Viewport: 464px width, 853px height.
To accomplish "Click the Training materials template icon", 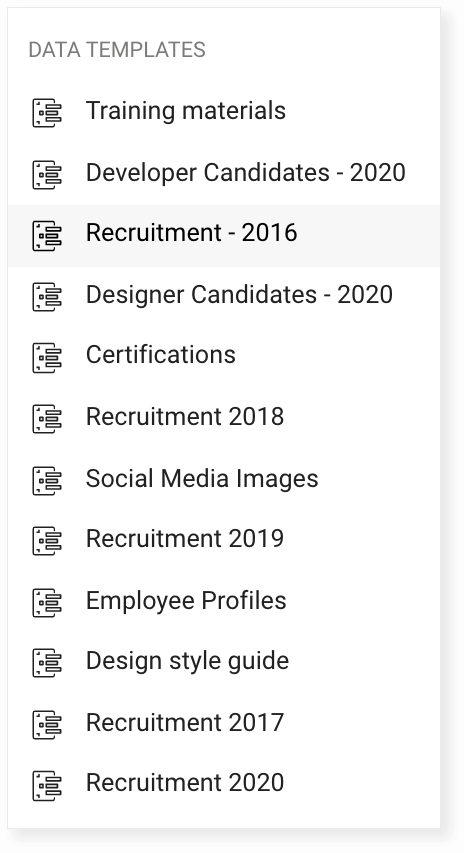I will [47, 113].
